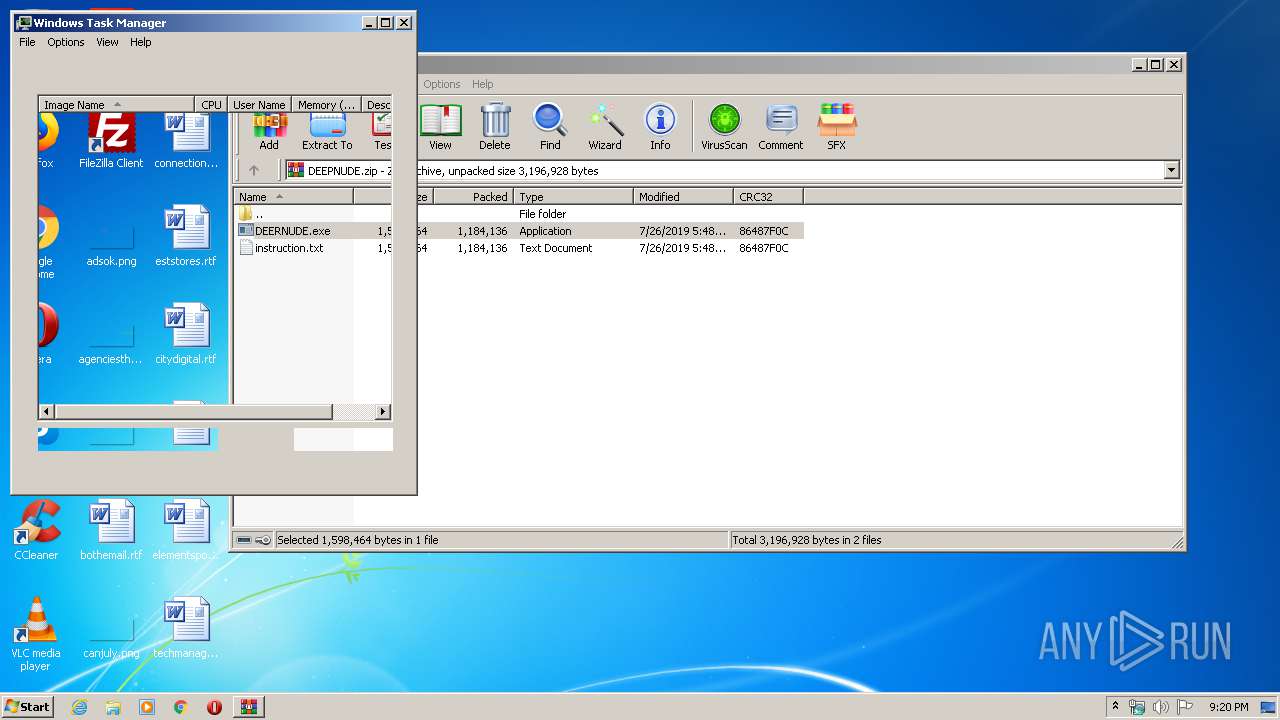1280x720 pixels.
Task: Open Help menu in WinRAR
Action: click(x=483, y=84)
